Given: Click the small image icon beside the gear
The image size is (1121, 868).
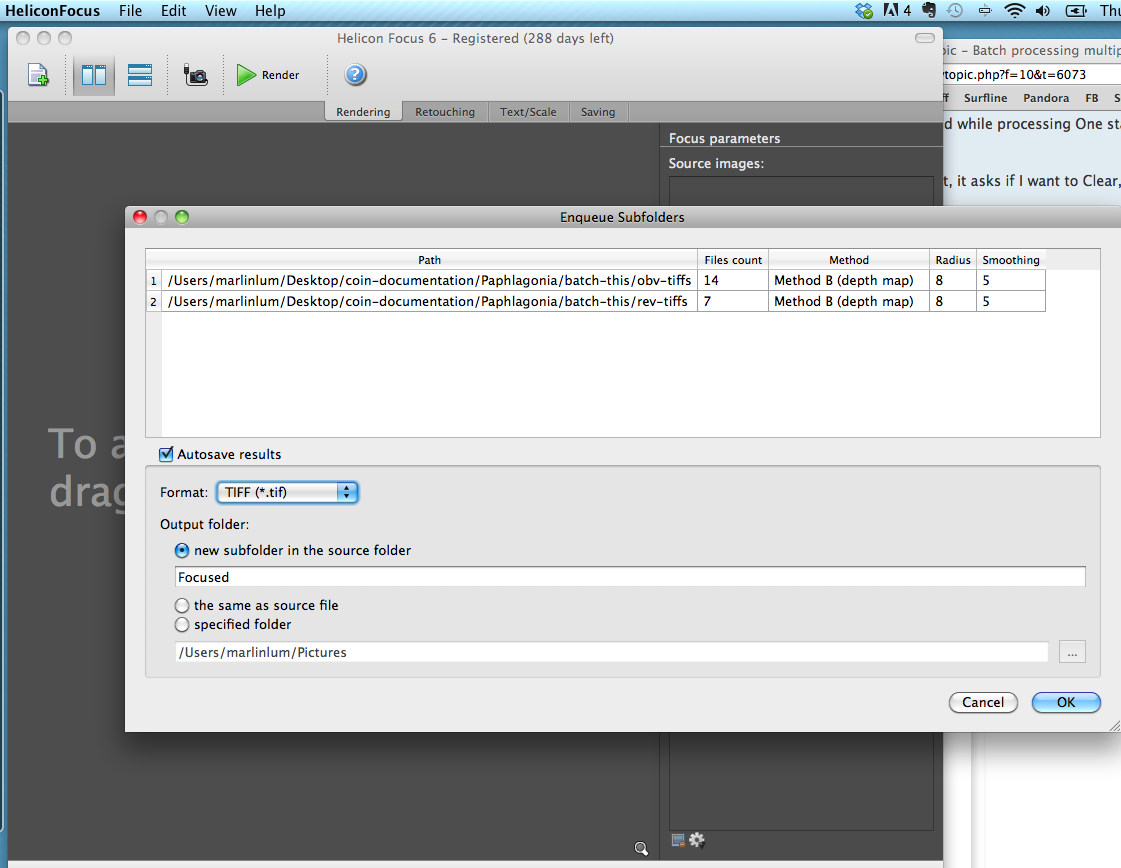Looking at the screenshot, I should [678, 840].
